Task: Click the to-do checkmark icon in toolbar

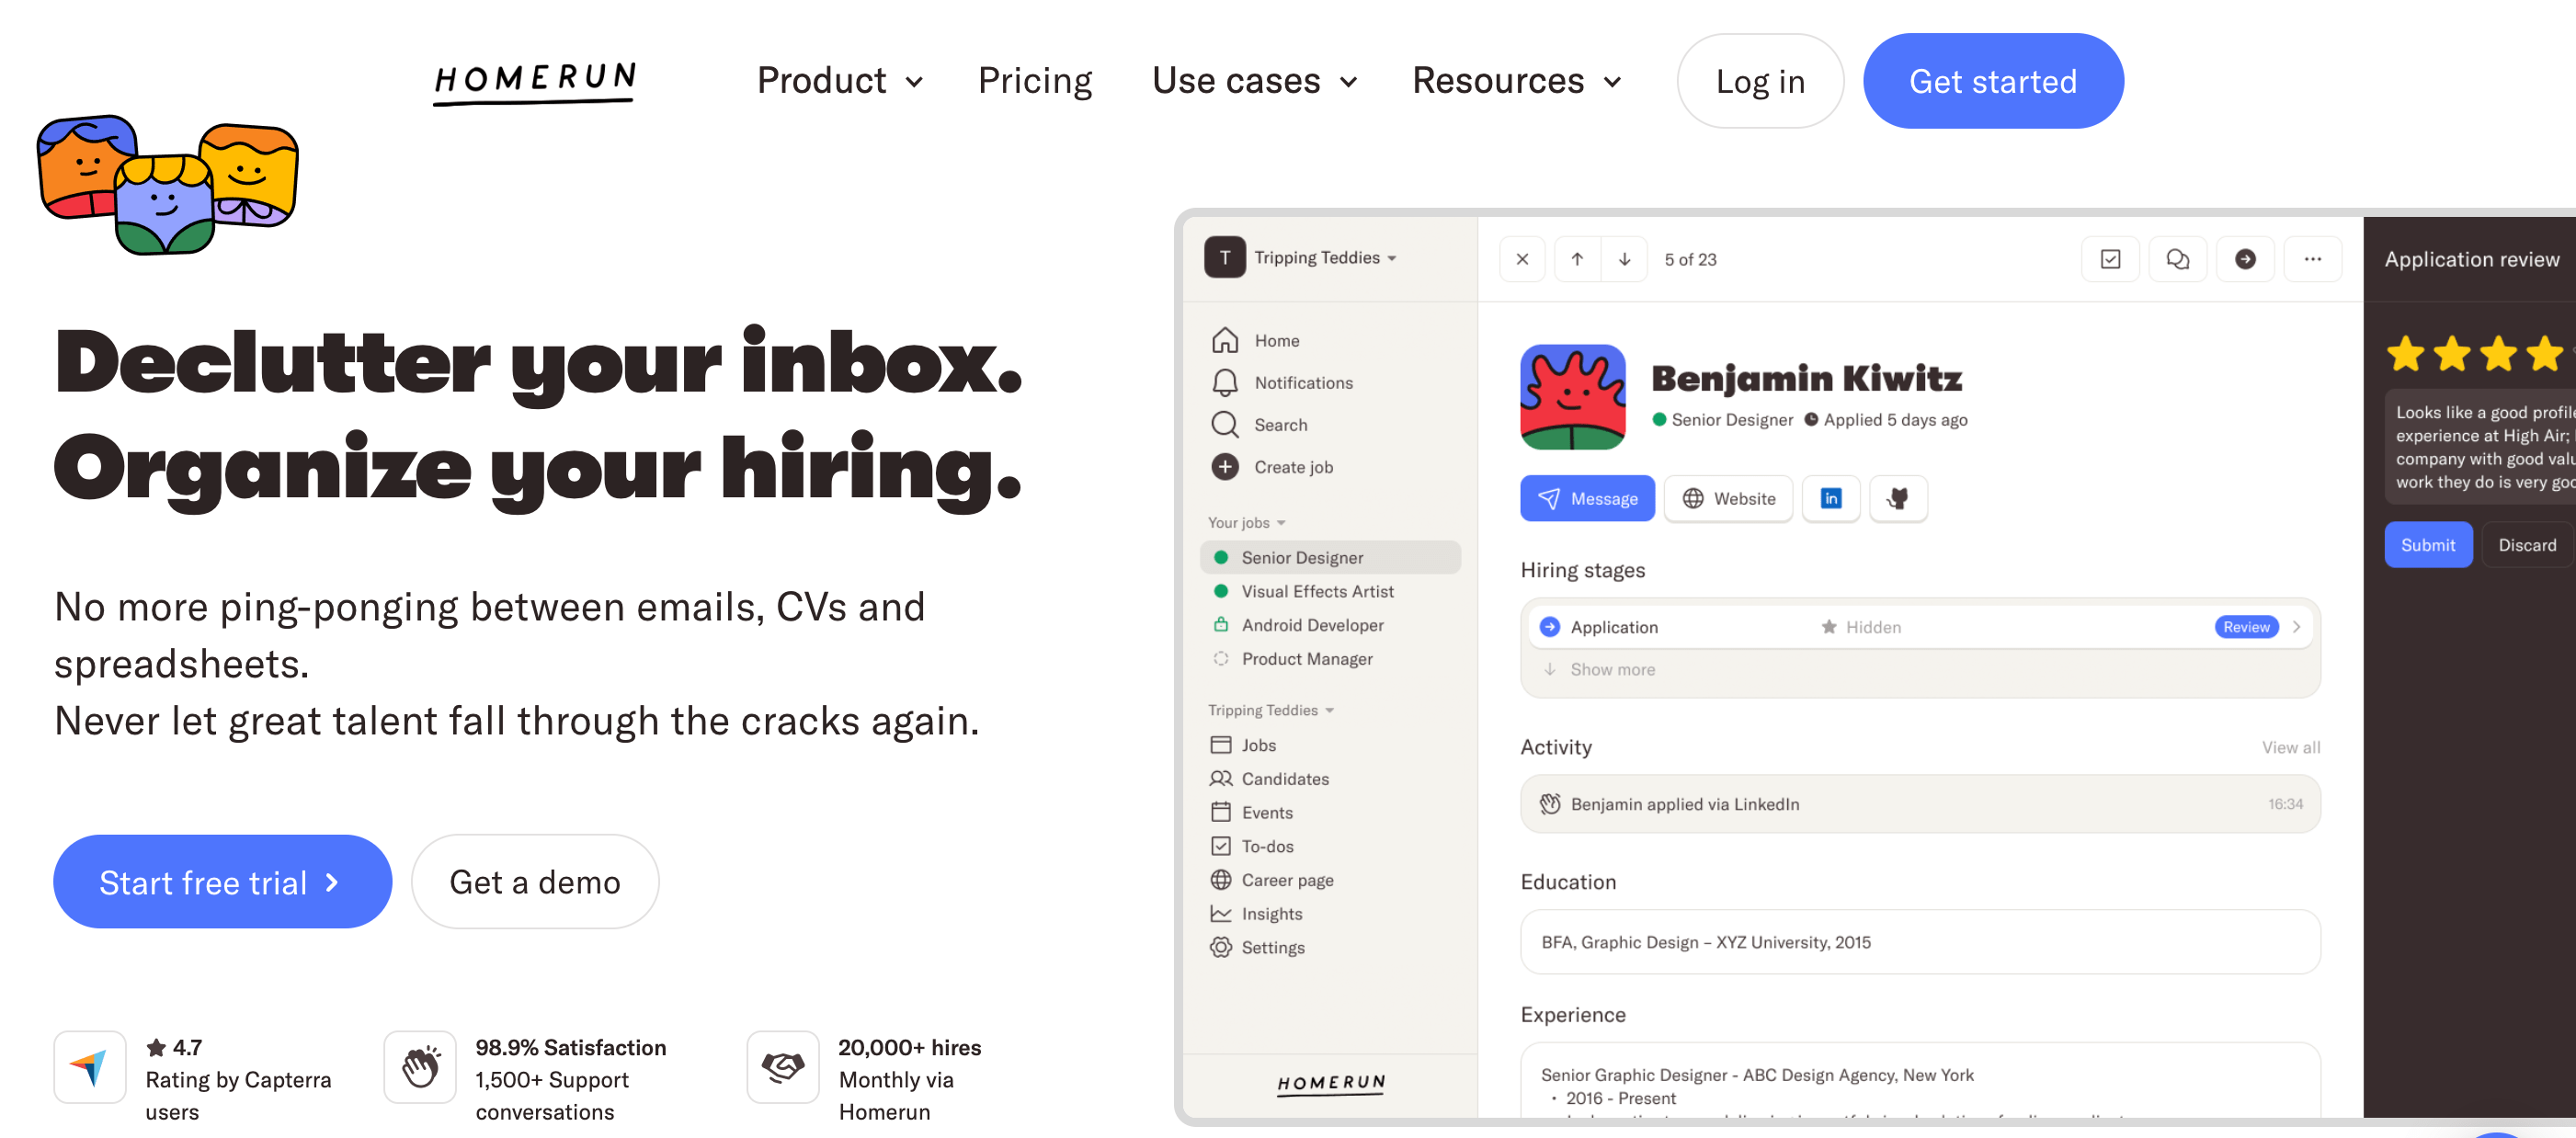Action: pos(2110,259)
